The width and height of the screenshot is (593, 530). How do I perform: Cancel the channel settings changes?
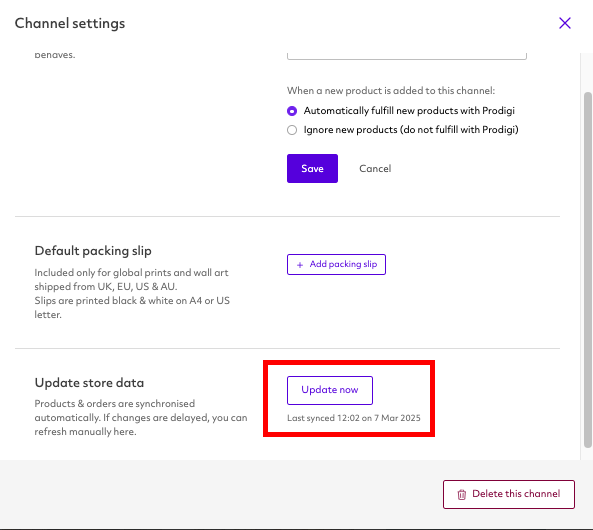point(375,168)
